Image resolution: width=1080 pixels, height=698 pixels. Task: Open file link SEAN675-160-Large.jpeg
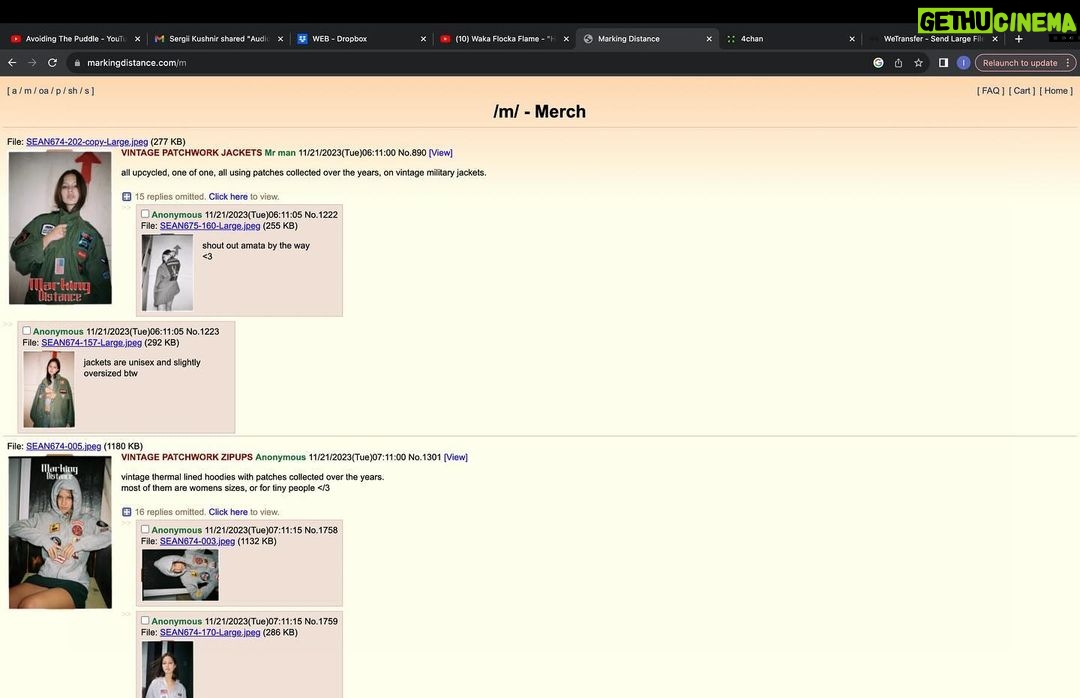coord(210,226)
